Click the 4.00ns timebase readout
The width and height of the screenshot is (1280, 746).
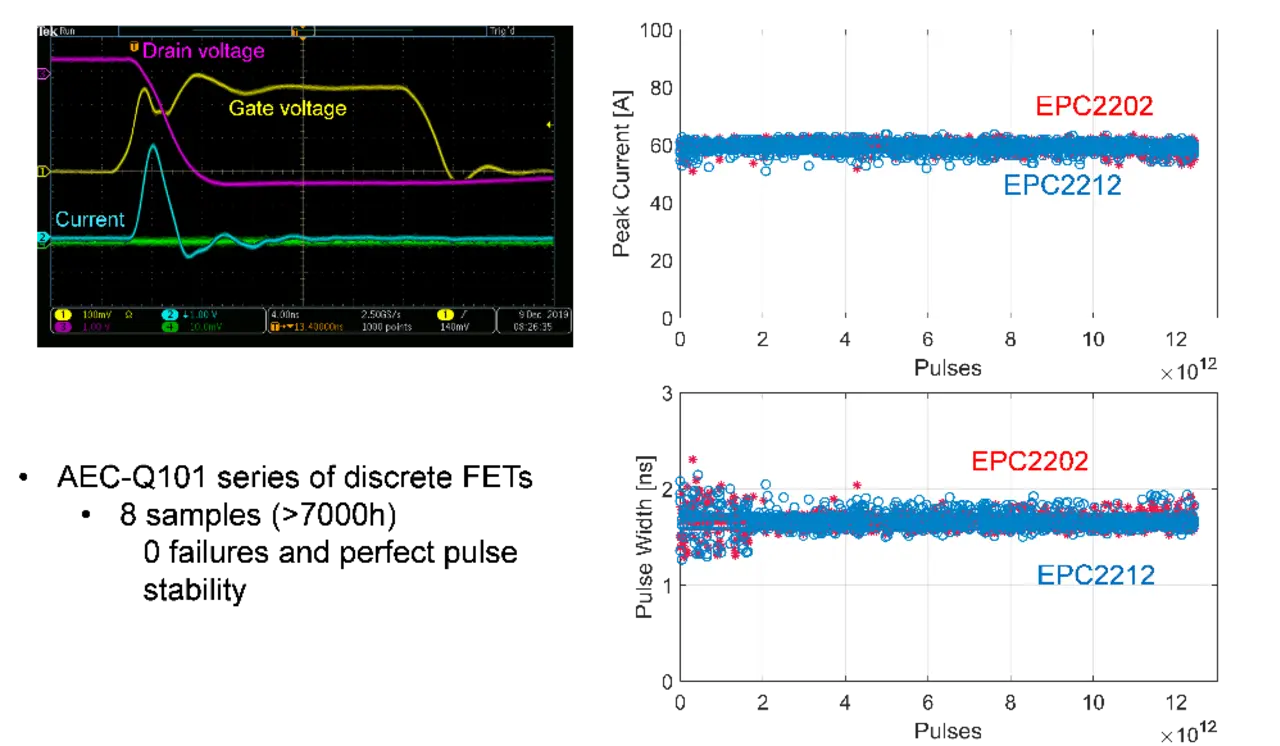click(x=285, y=315)
